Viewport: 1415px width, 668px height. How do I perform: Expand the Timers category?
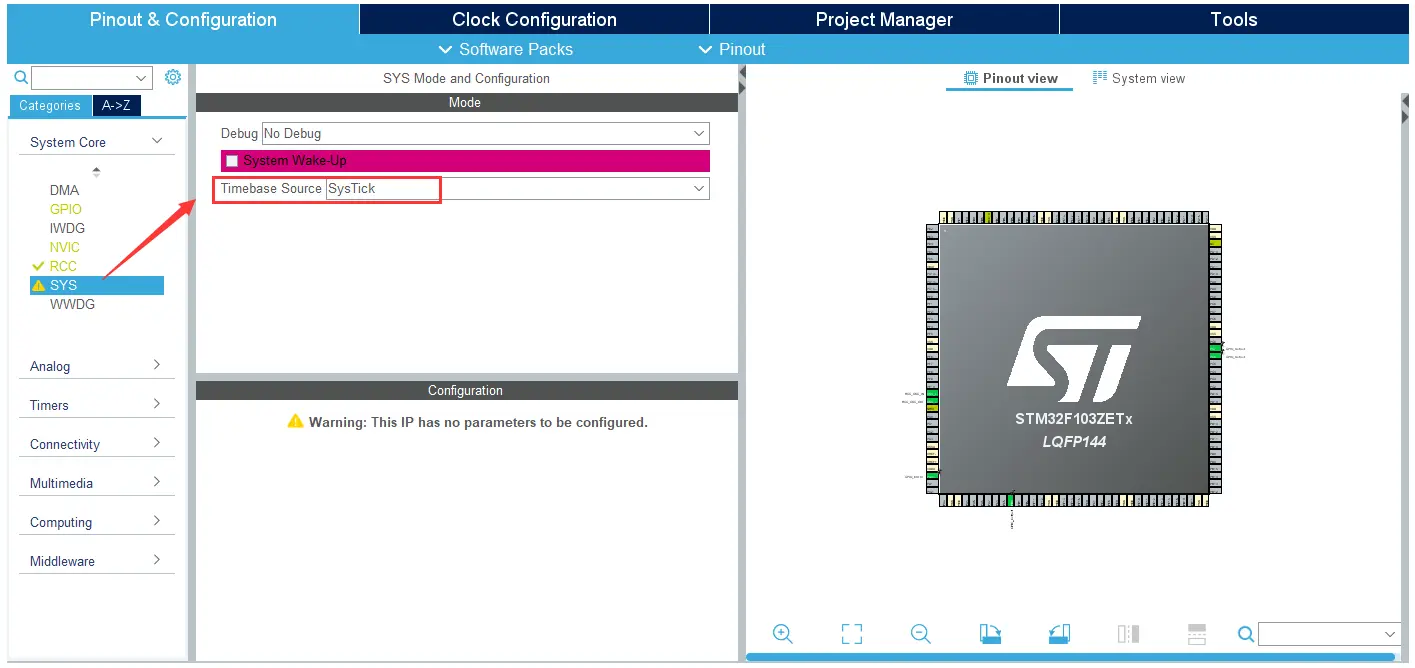tap(157, 404)
